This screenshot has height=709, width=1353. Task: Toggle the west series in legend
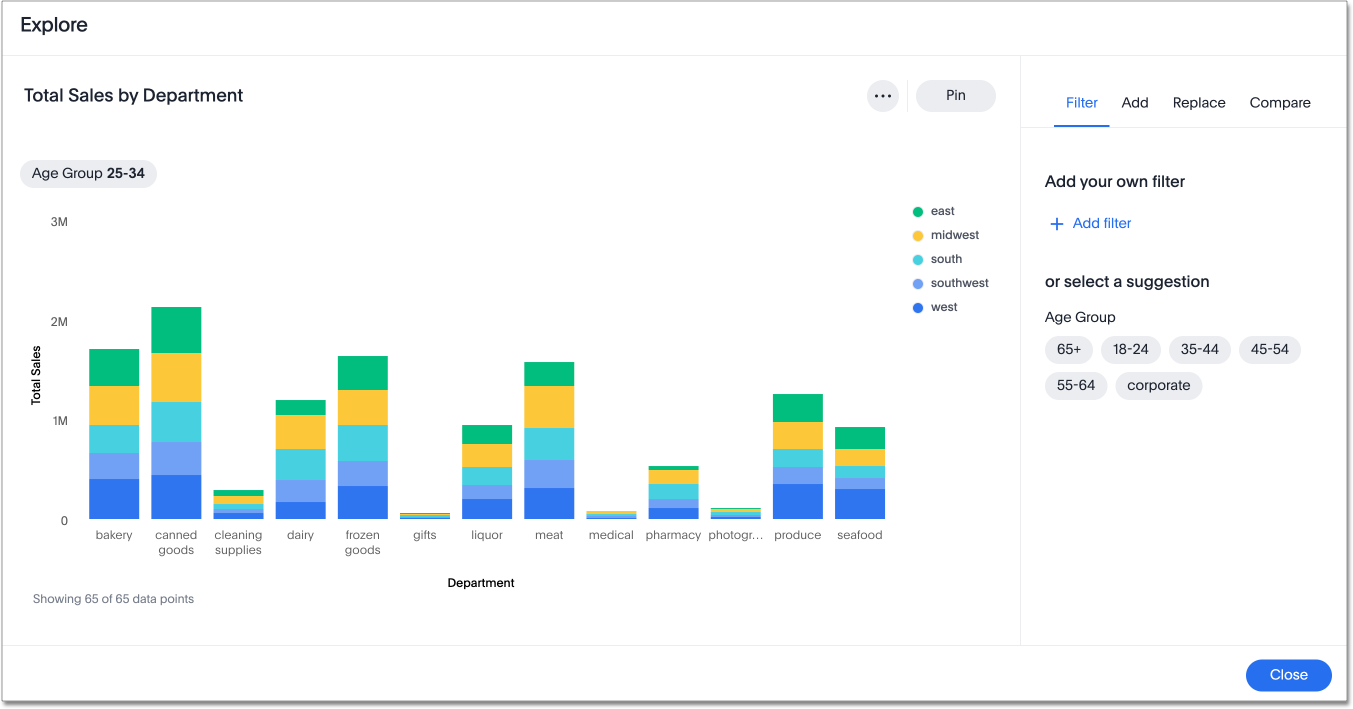click(943, 308)
